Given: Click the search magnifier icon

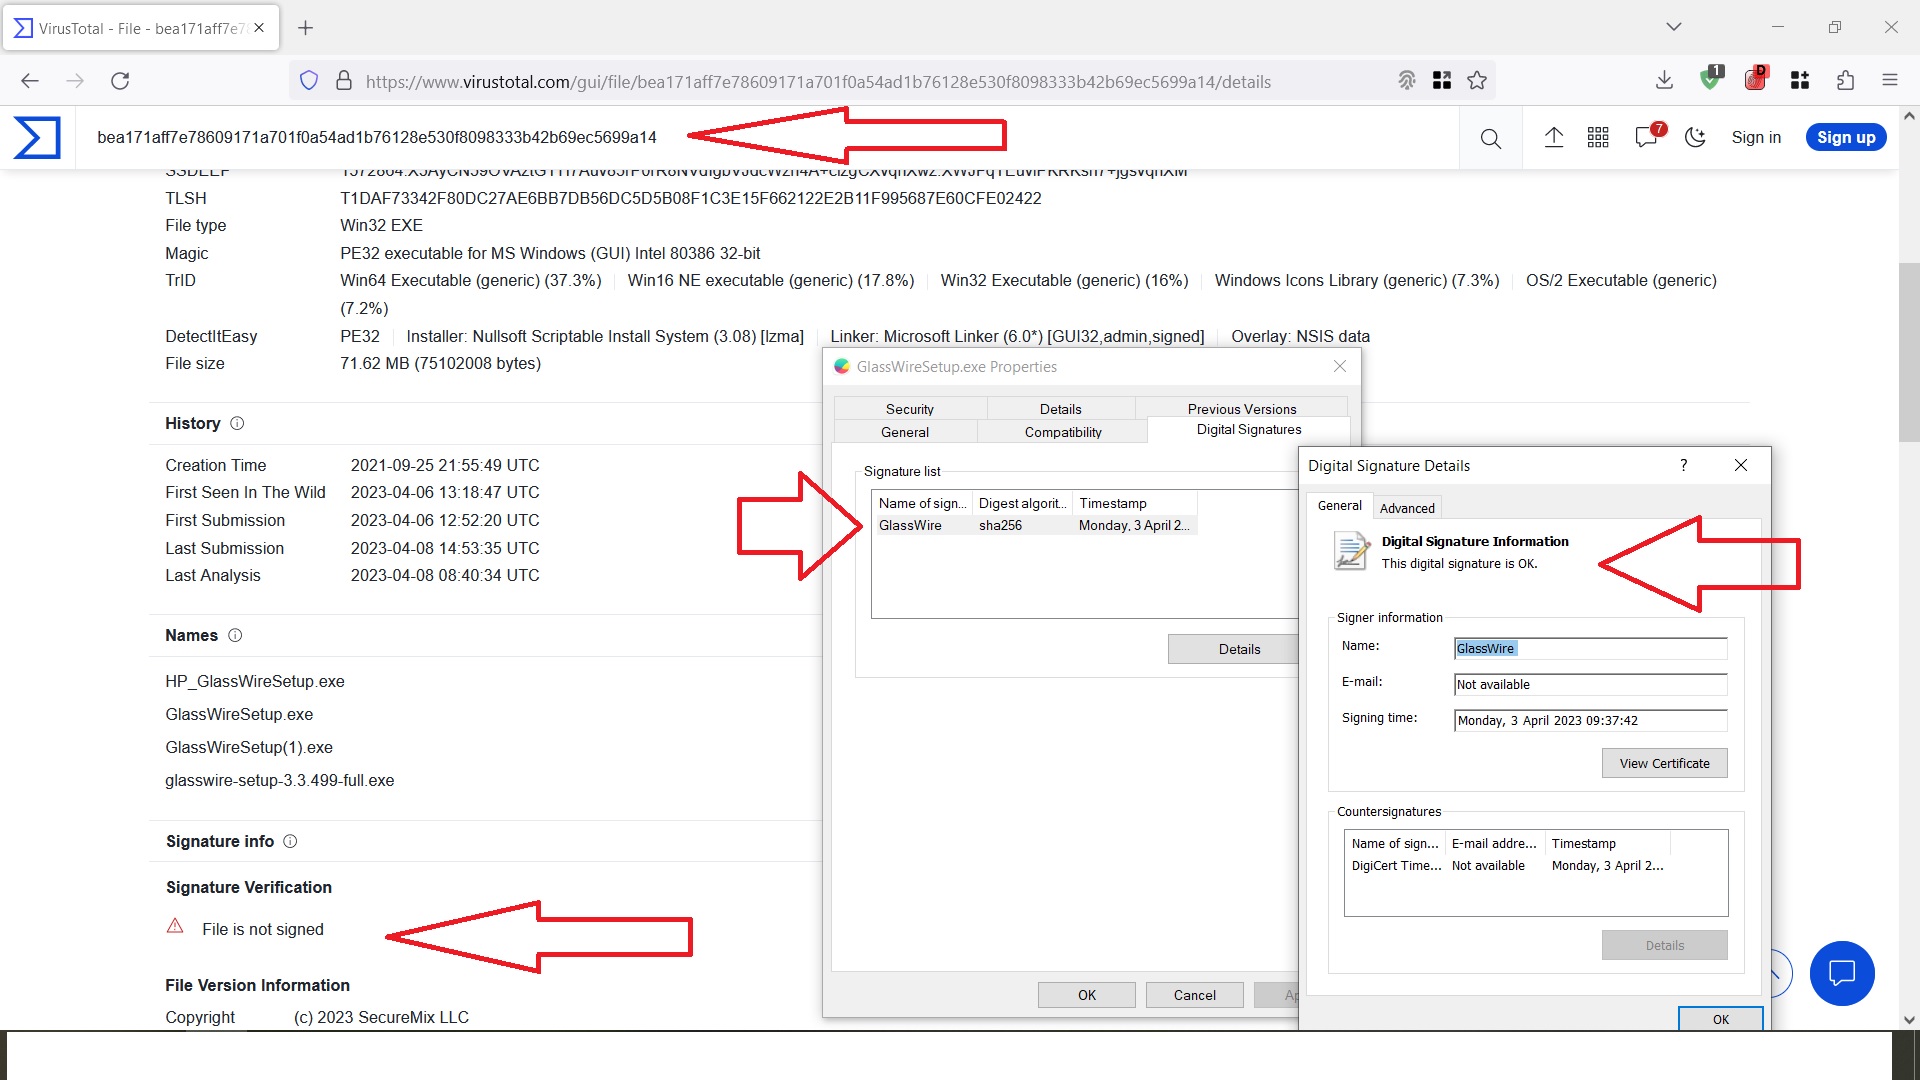Looking at the screenshot, I should pyautogui.click(x=1490, y=138).
